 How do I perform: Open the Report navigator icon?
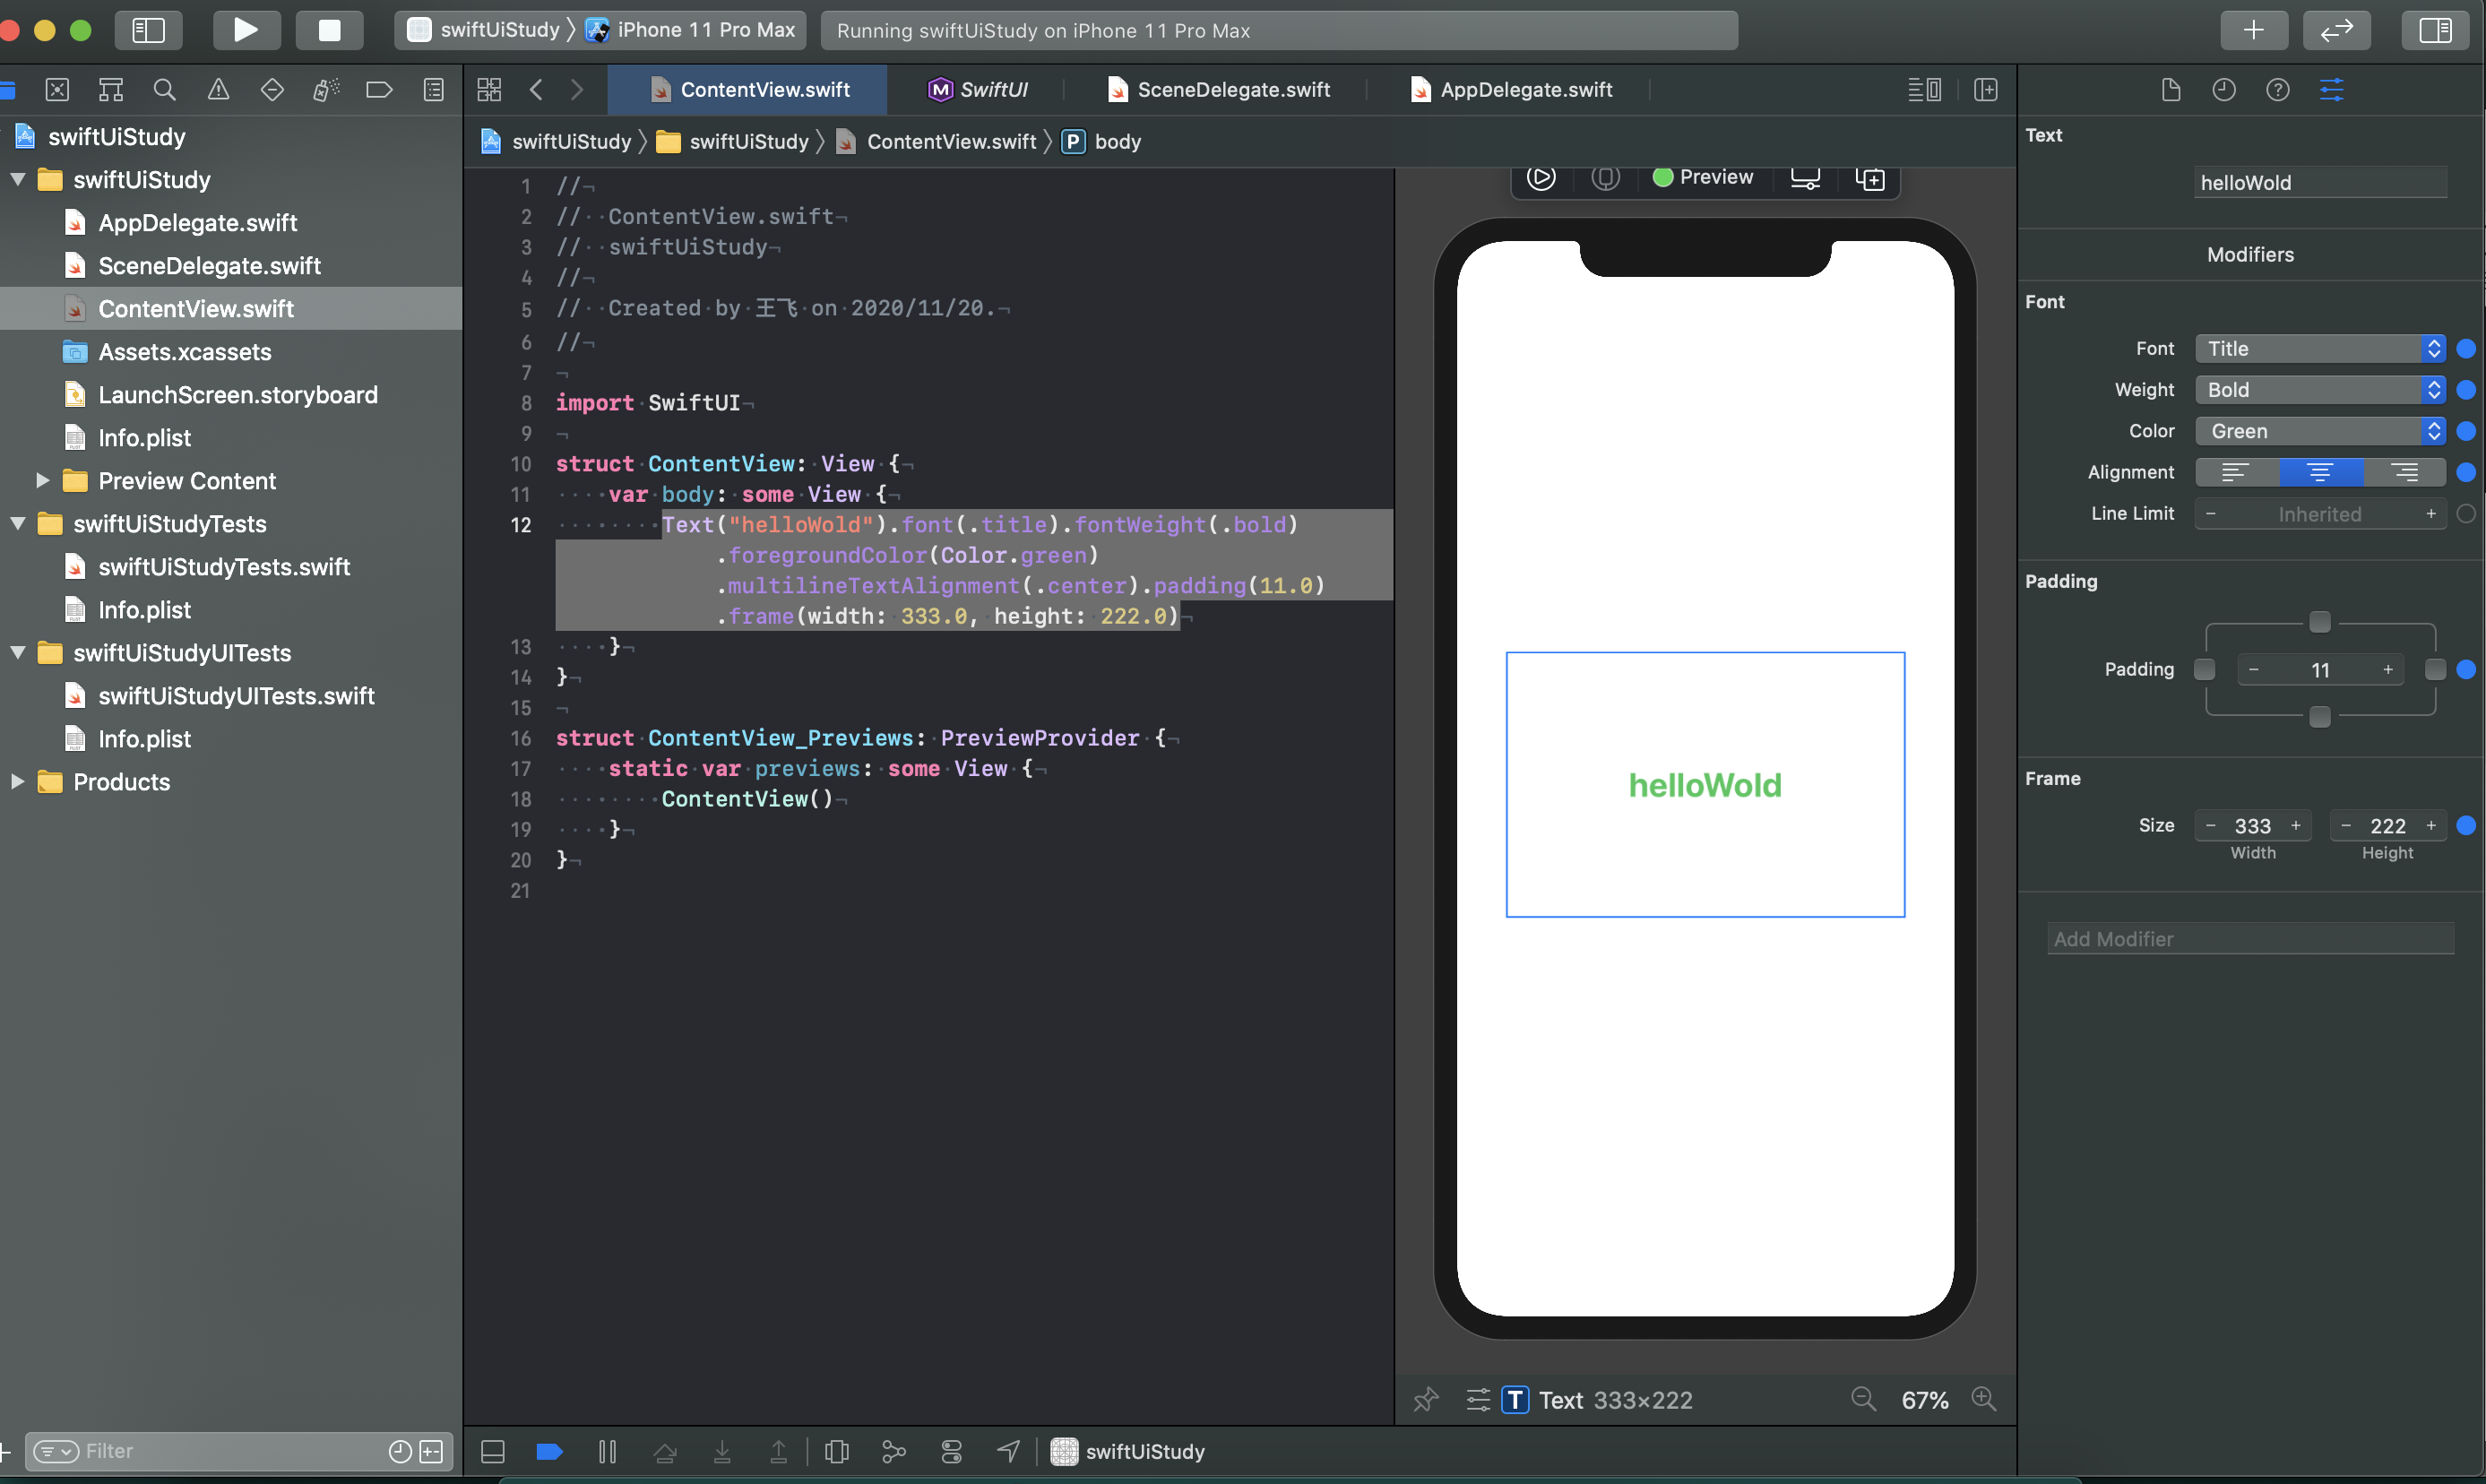click(x=433, y=90)
